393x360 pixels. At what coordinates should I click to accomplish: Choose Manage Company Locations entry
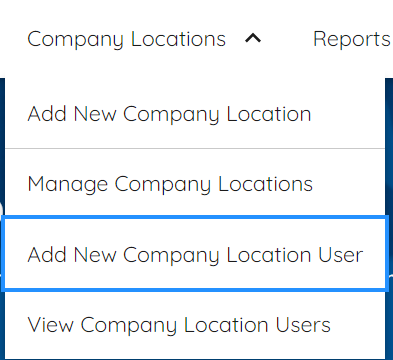[x=195, y=183]
